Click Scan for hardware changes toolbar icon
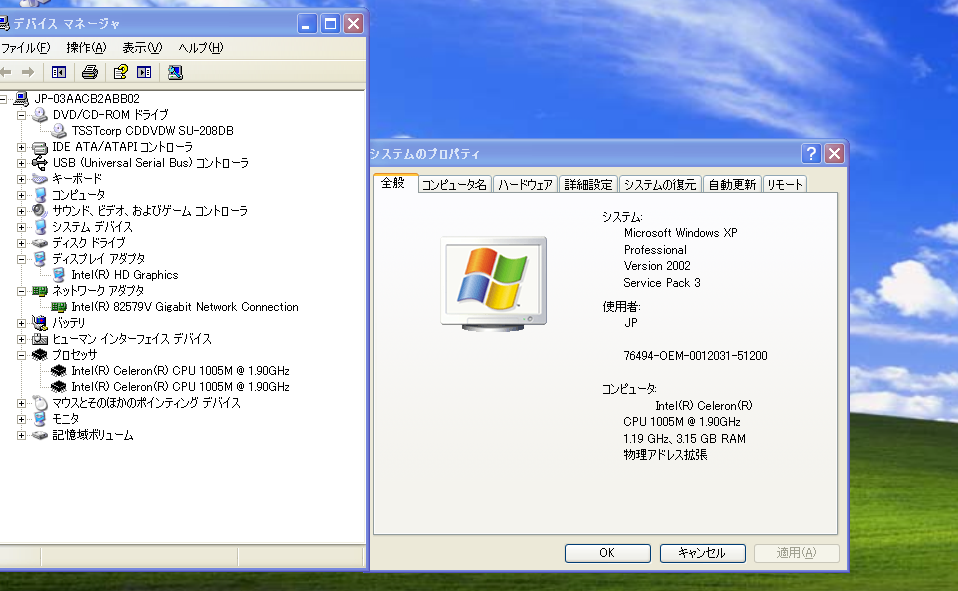The height and width of the screenshot is (591, 958). [x=175, y=72]
